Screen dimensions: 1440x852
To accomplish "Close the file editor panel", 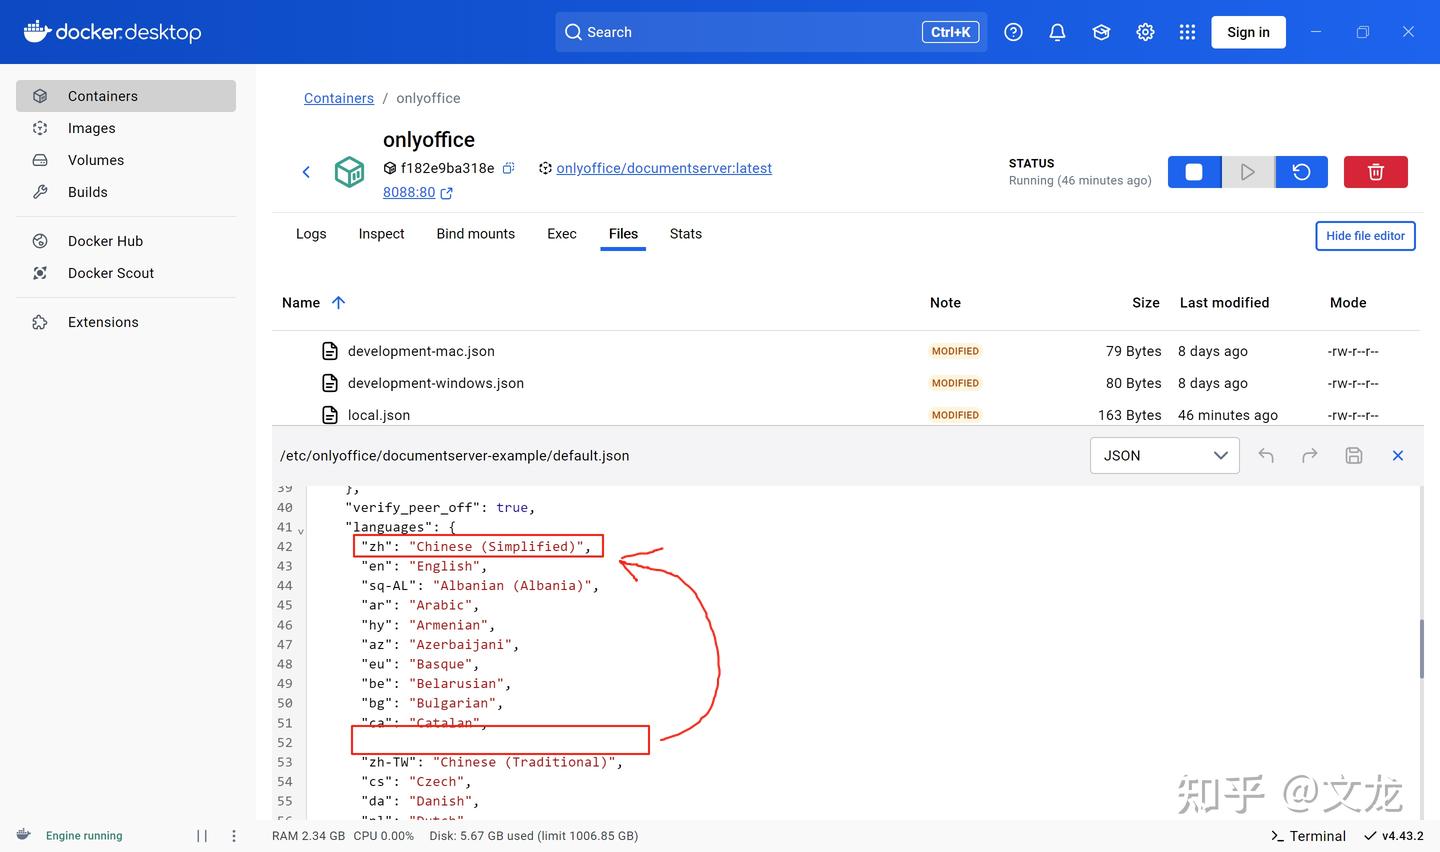I will pos(1398,455).
